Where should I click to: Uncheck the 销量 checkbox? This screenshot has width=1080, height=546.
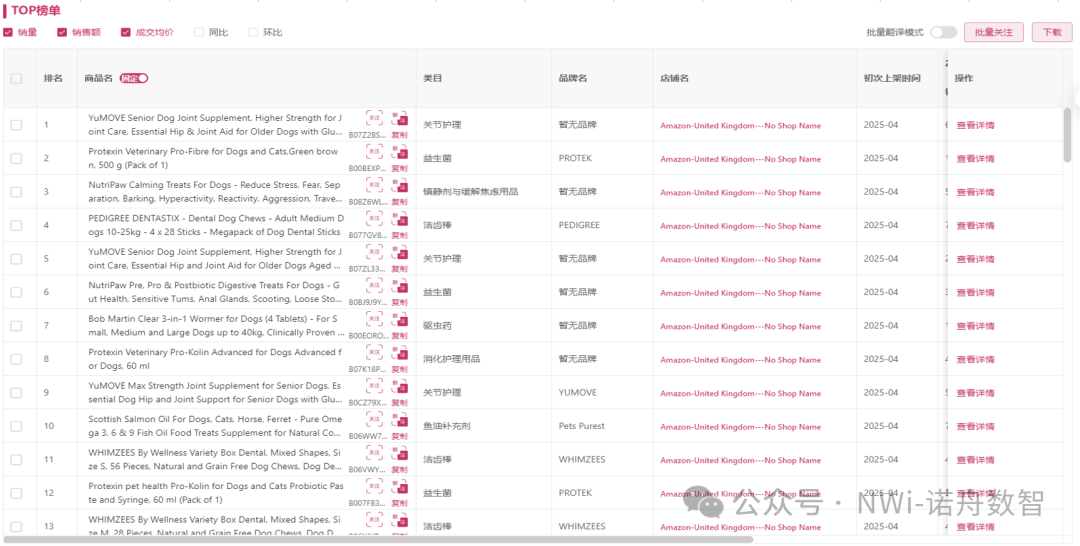(8, 32)
